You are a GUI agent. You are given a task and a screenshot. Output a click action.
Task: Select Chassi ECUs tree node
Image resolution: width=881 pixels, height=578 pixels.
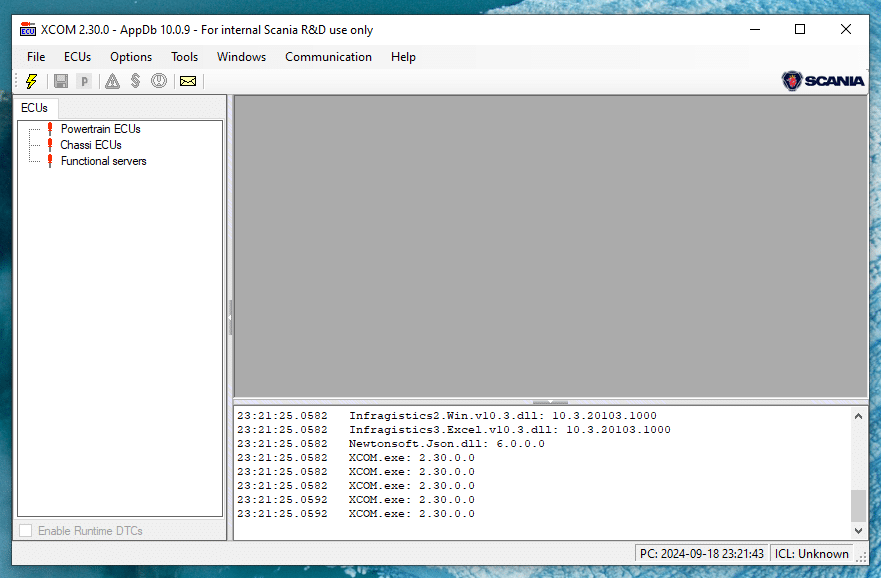pos(90,145)
